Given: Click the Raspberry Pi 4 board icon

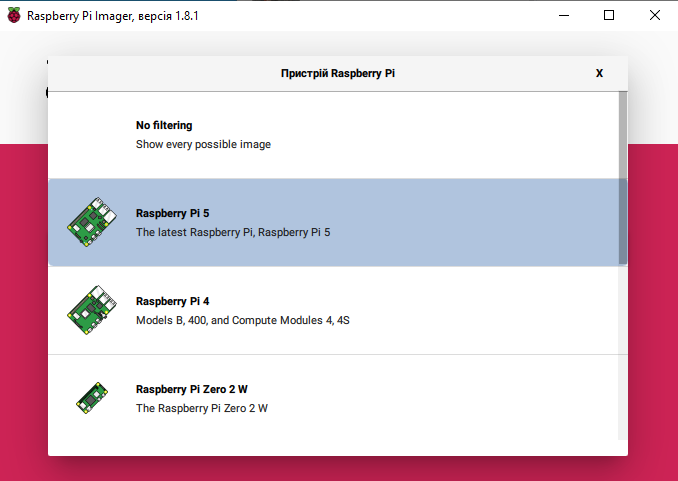Looking at the screenshot, I should [x=92, y=310].
